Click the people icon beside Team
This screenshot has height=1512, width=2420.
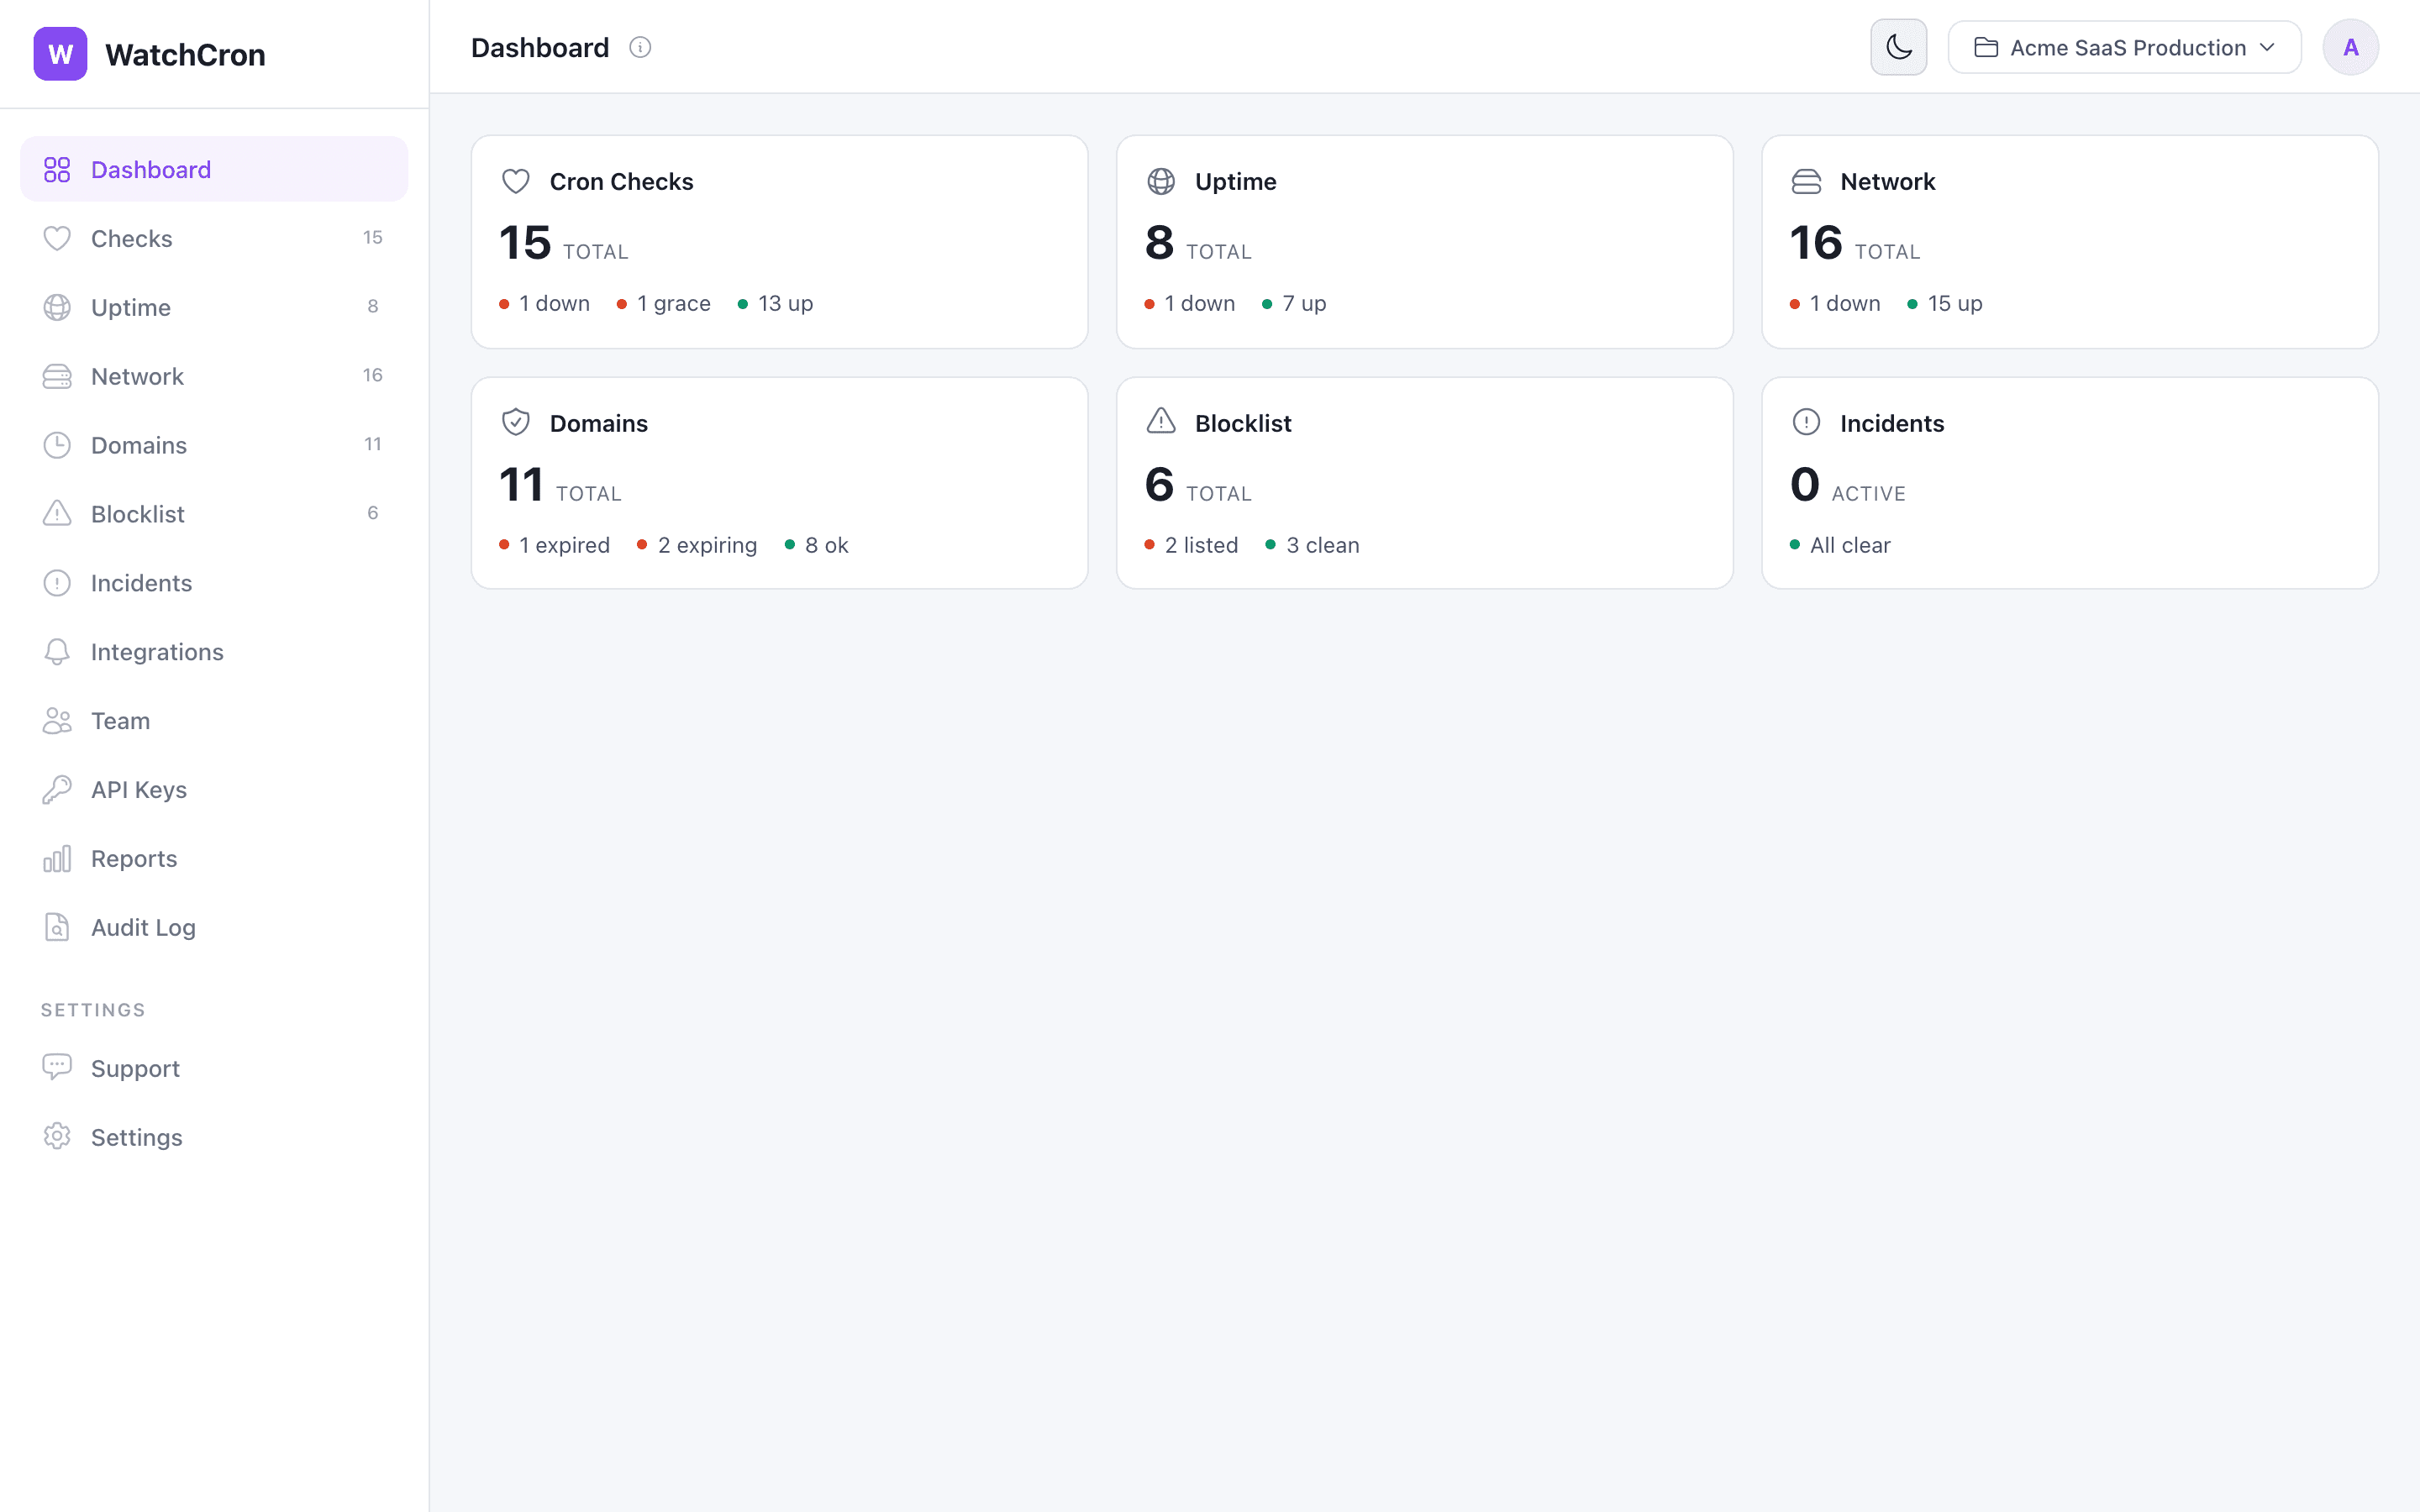(x=57, y=721)
